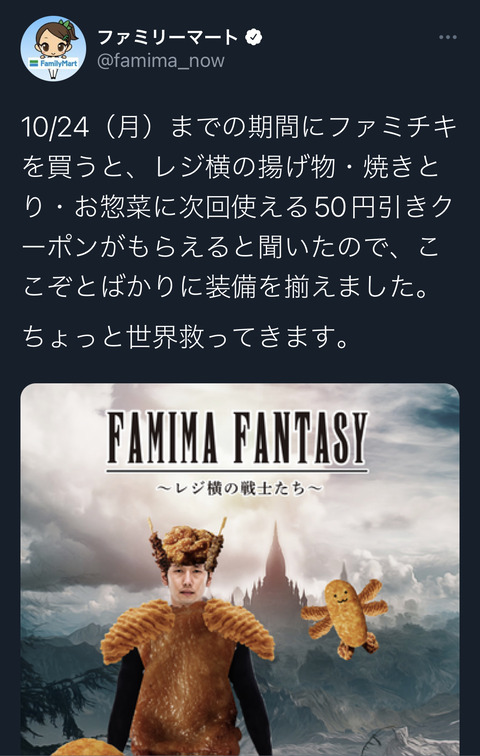Viewport: 480px width, 756px height.
Task: Tap the ファミリーマート display name
Action: click(x=168, y=37)
